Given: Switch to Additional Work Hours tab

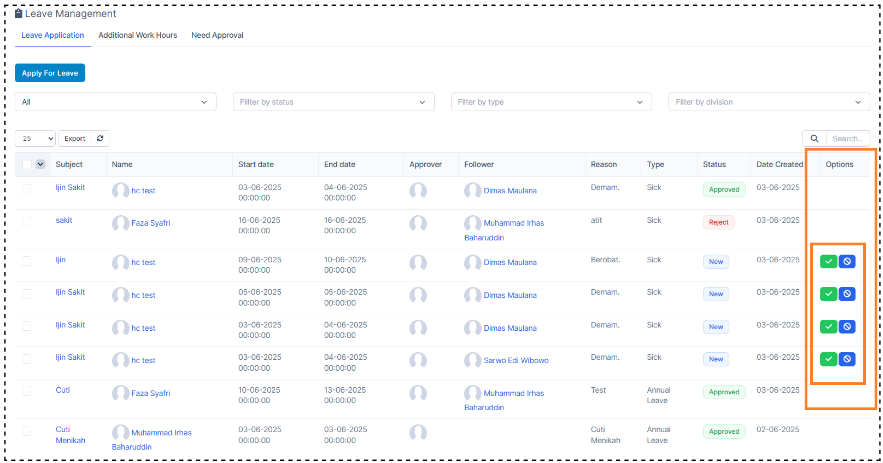Looking at the screenshot, I should 138,35.
